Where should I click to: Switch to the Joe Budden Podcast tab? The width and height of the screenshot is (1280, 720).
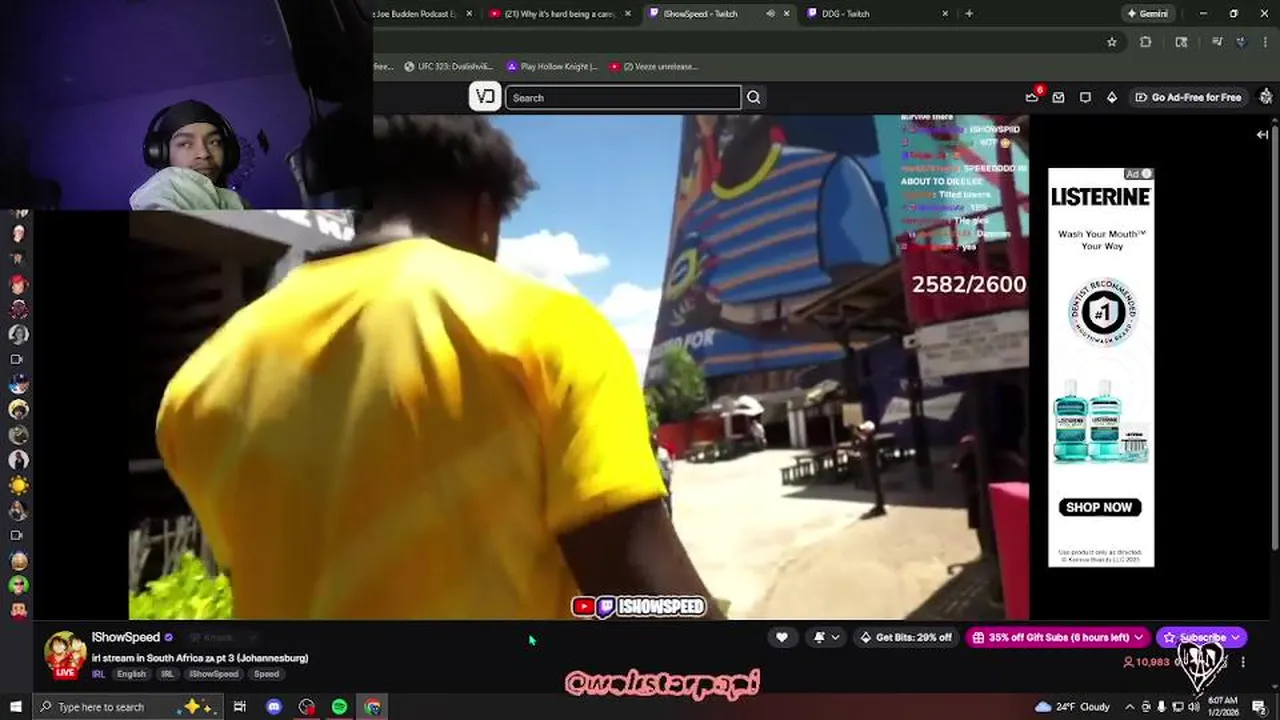click(x=413, y=14)
